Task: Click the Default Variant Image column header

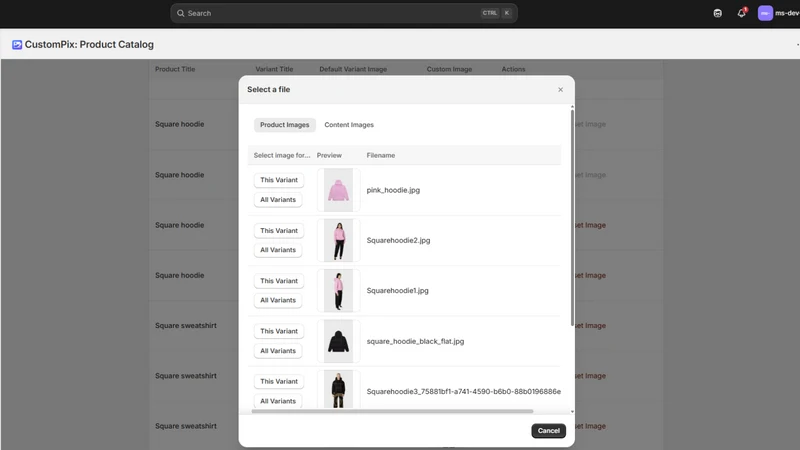Action: coord(353,69)
